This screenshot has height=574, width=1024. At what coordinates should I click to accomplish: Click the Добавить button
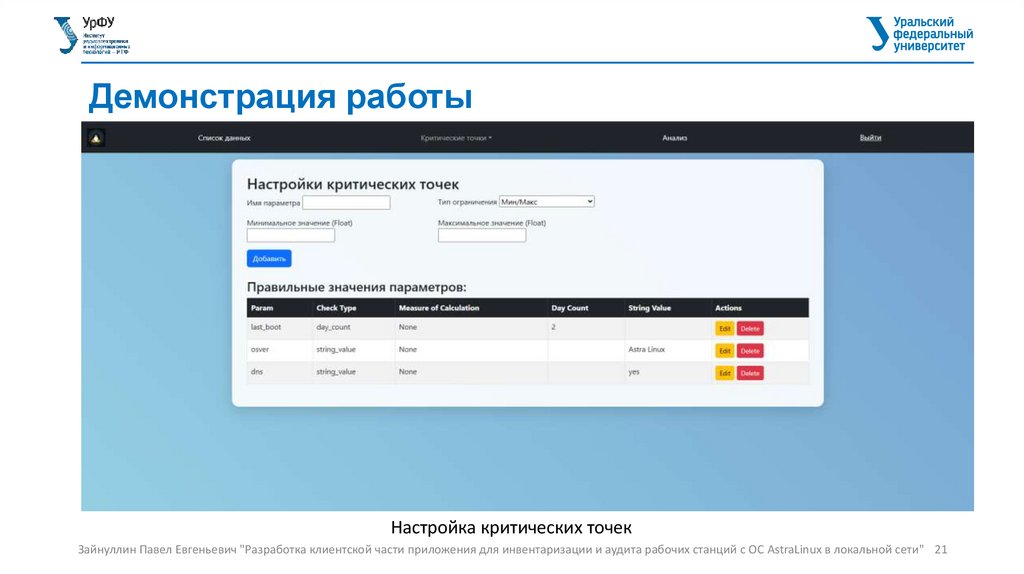pyautogui.click(x=269, y=259)
